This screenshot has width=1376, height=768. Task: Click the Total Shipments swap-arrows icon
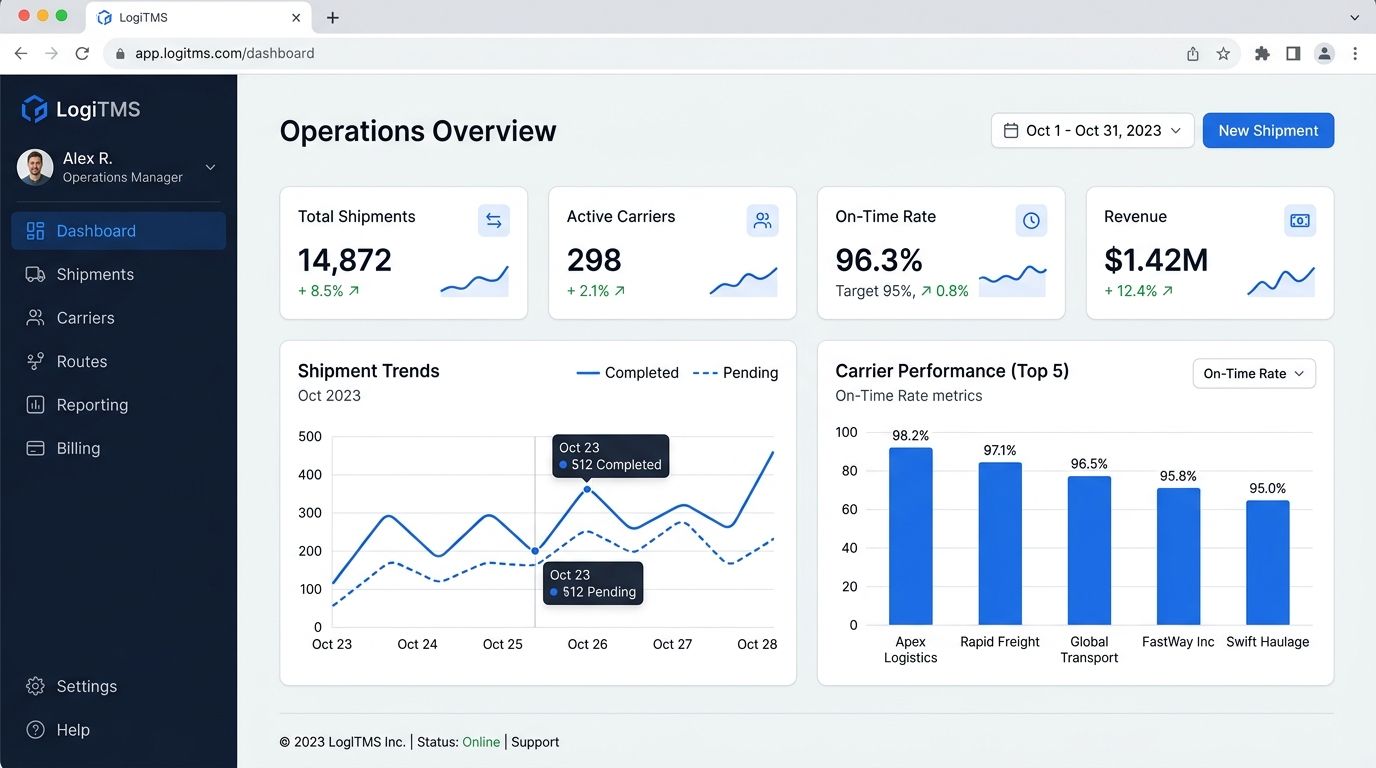[x=494, y=221]
